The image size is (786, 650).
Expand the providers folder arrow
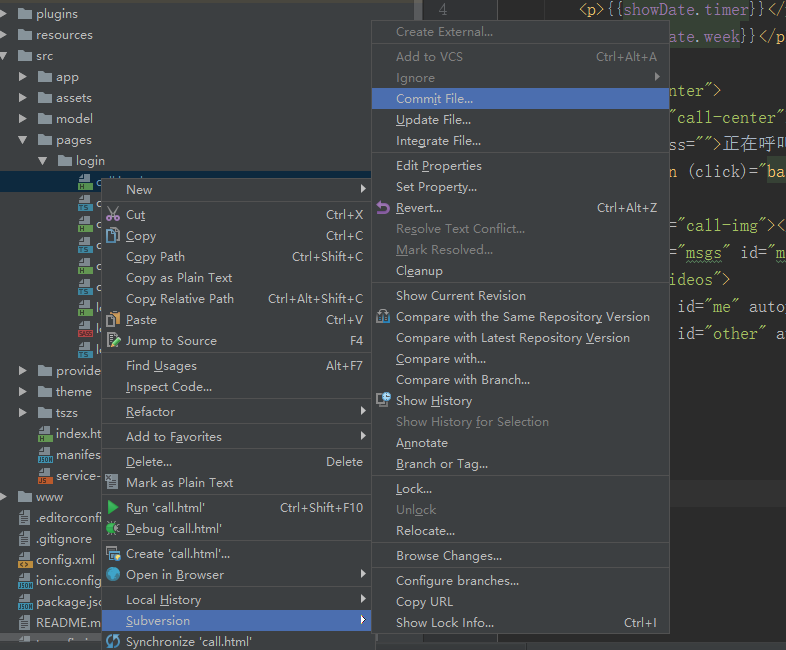pos(23,370)
